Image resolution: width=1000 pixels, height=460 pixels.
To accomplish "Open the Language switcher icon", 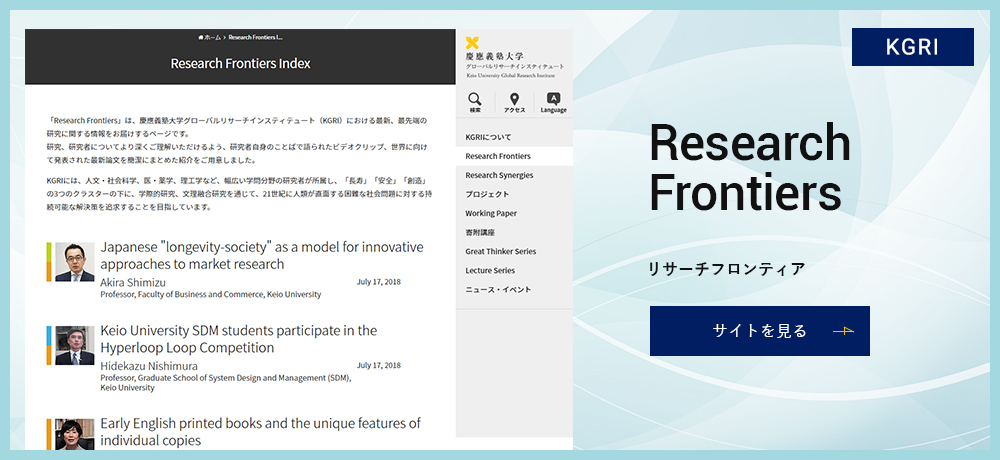I will 554,99.
